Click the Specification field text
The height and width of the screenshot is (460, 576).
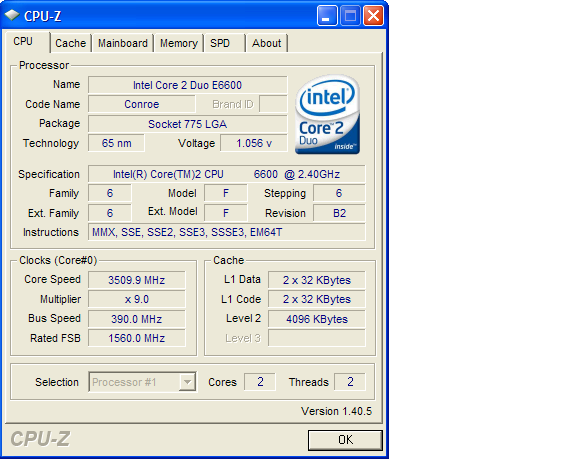coord(227,174)
